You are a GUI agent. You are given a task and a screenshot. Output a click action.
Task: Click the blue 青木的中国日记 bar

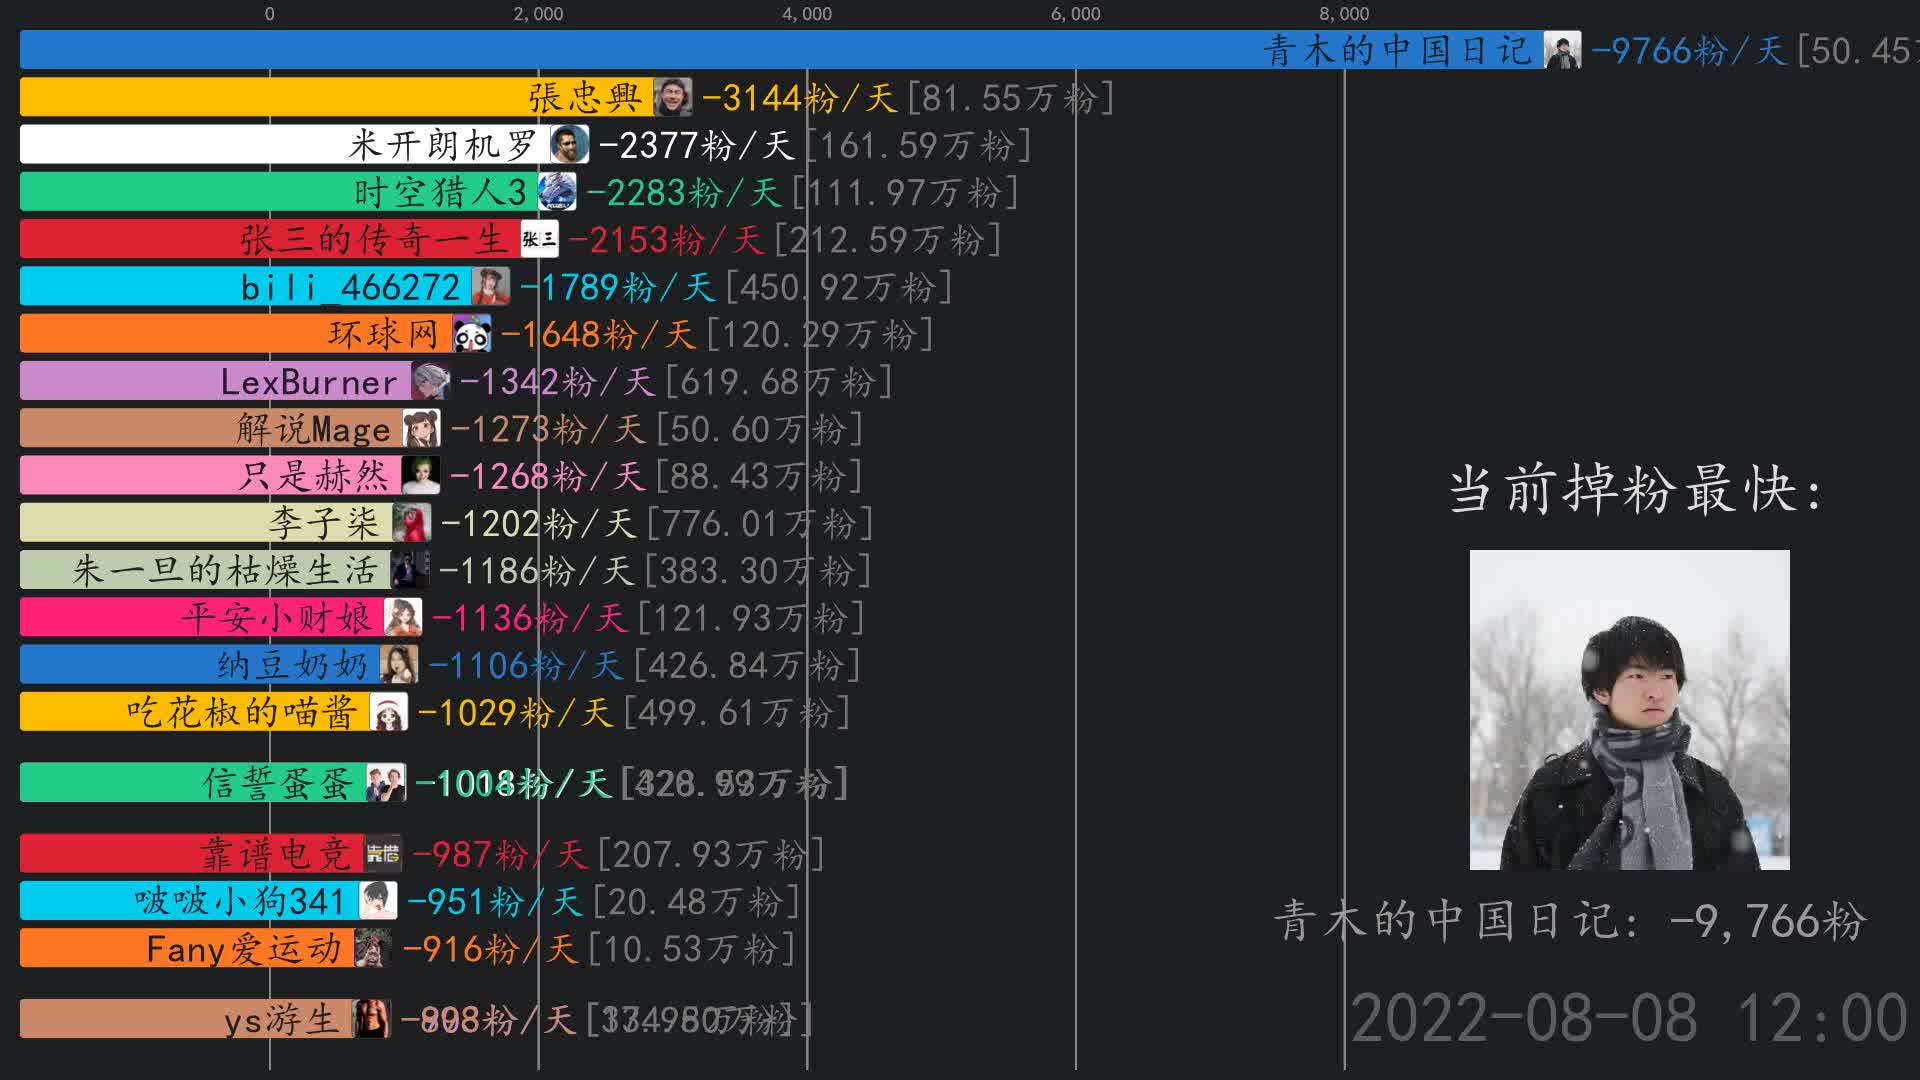tap(781, 50)
